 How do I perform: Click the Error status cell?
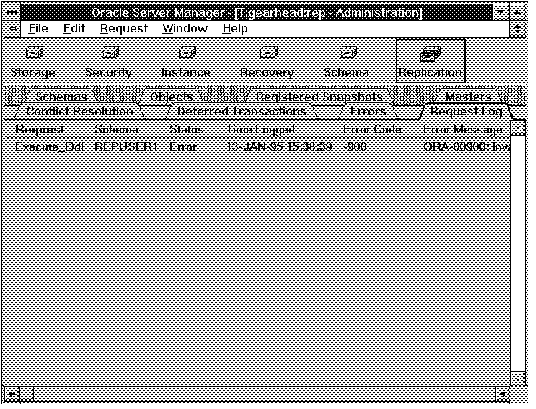click(x=183, y=147)
